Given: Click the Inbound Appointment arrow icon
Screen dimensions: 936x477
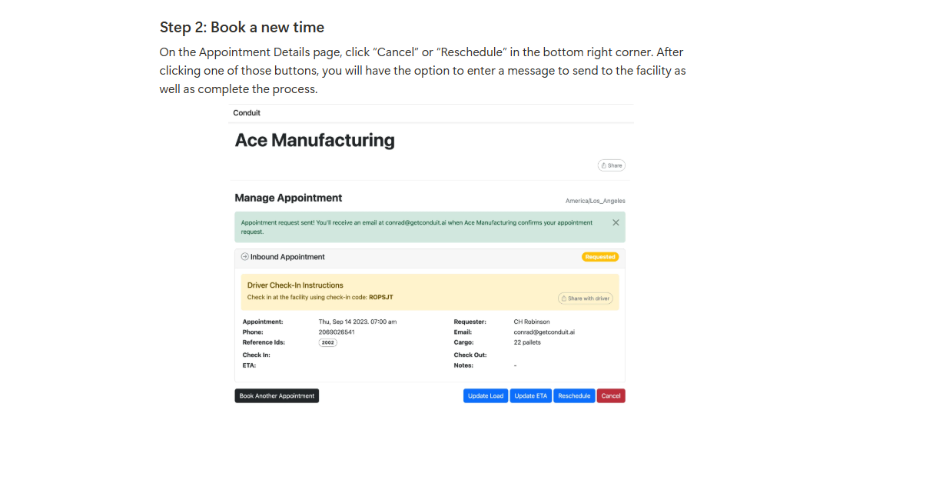Looking at the screenshot, I should [244, 257].
